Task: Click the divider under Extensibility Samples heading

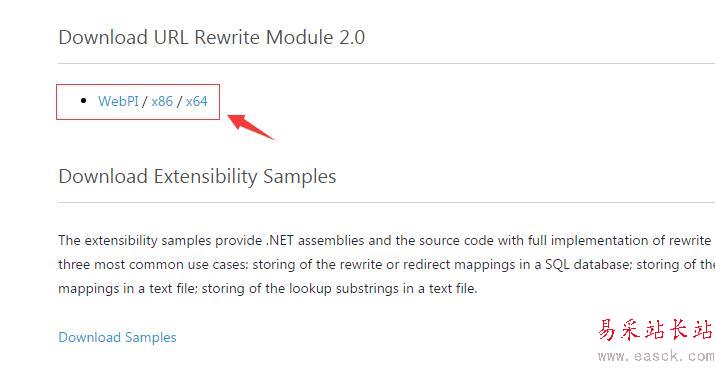Action: pyautogui.click(x=386, y=202)
